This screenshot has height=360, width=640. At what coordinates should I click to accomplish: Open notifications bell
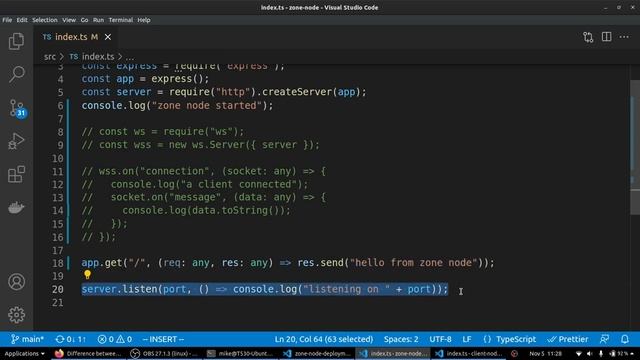(x=625, y=339)
